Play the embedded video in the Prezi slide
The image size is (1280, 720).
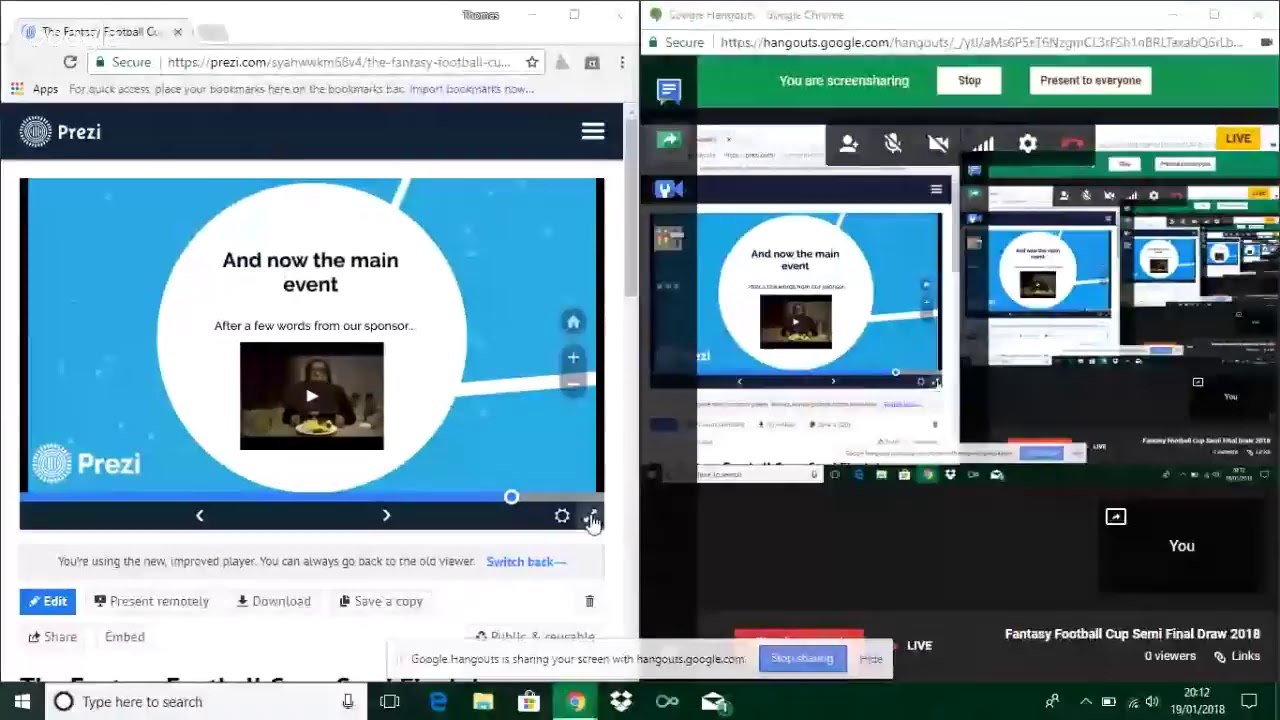312,396
